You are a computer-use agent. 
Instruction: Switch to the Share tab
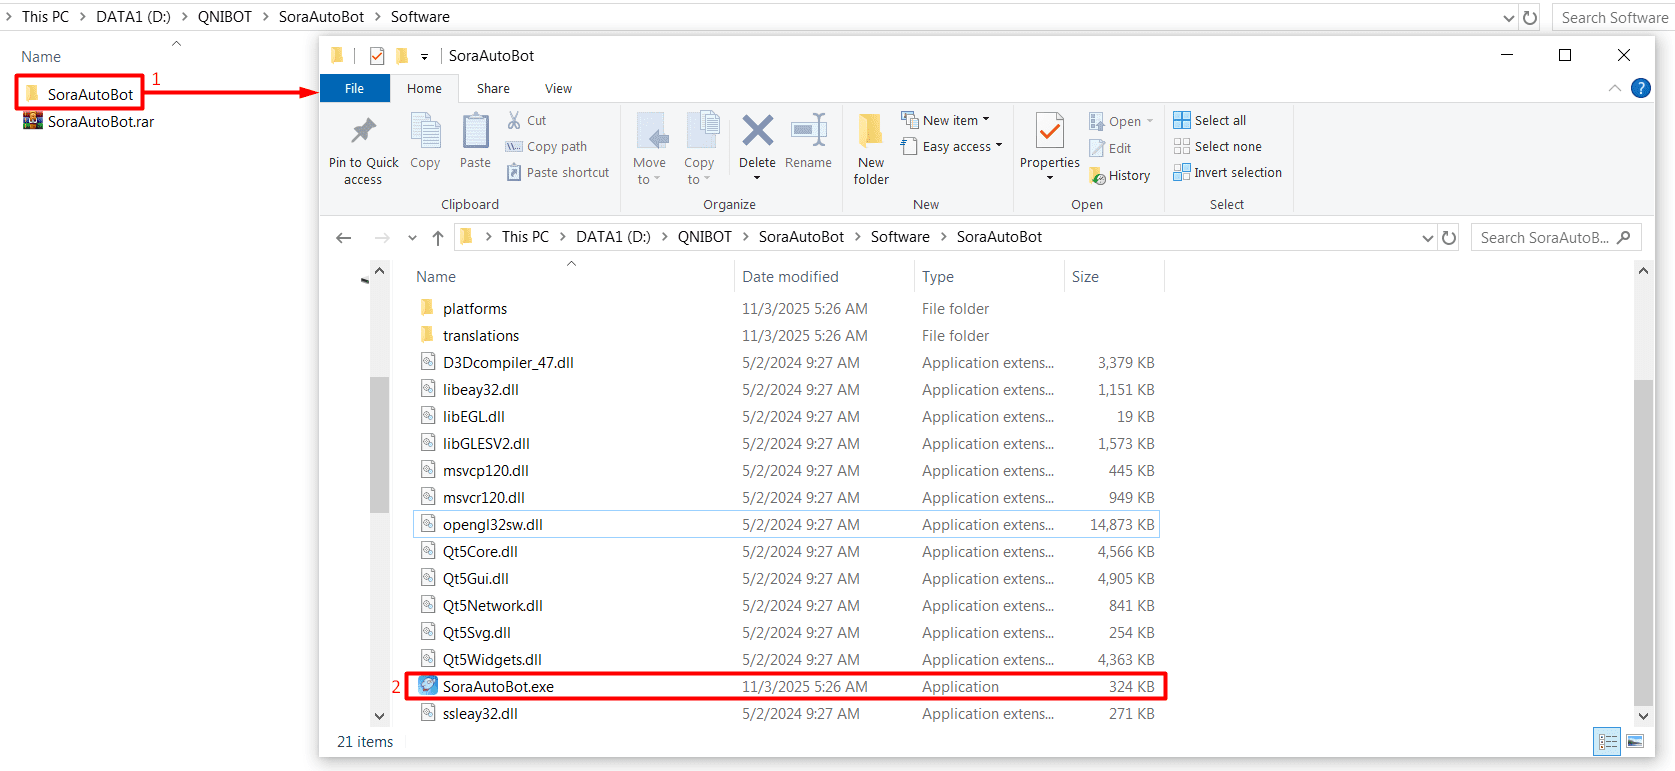(x=493, y=88)
